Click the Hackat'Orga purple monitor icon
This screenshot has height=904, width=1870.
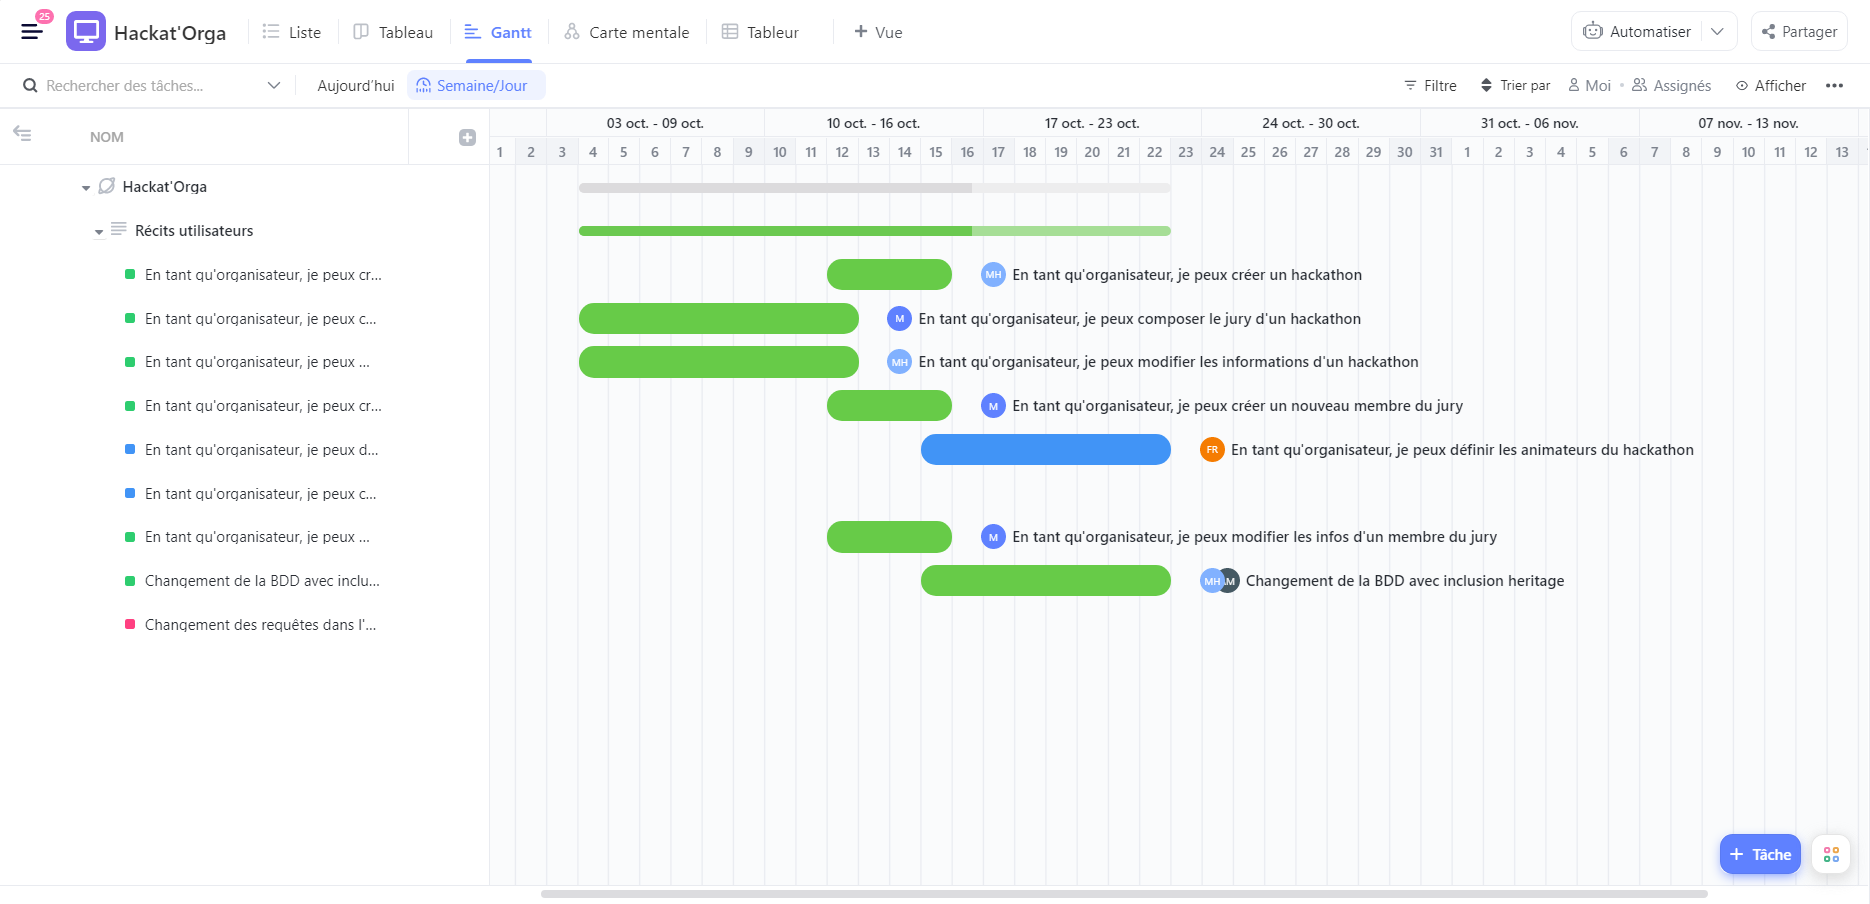tap(86, 32)
